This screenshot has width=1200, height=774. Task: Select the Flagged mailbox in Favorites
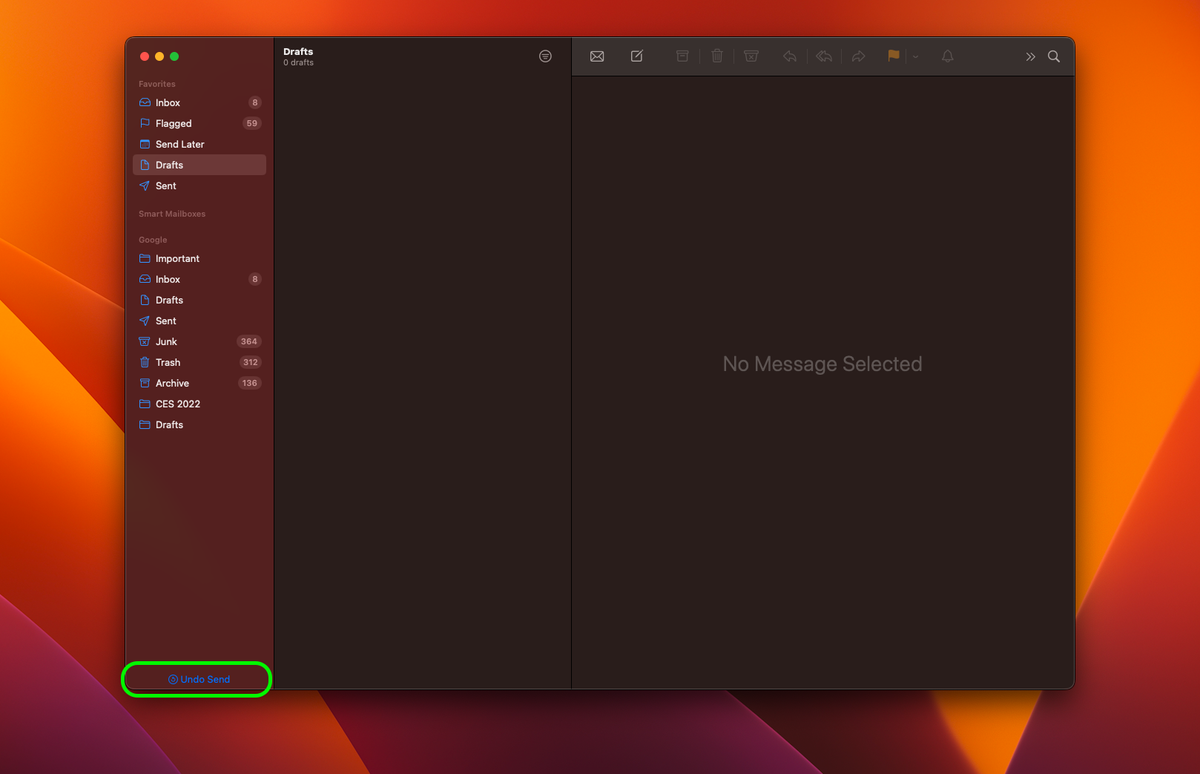pyautogui.click(x=172, y=123)
